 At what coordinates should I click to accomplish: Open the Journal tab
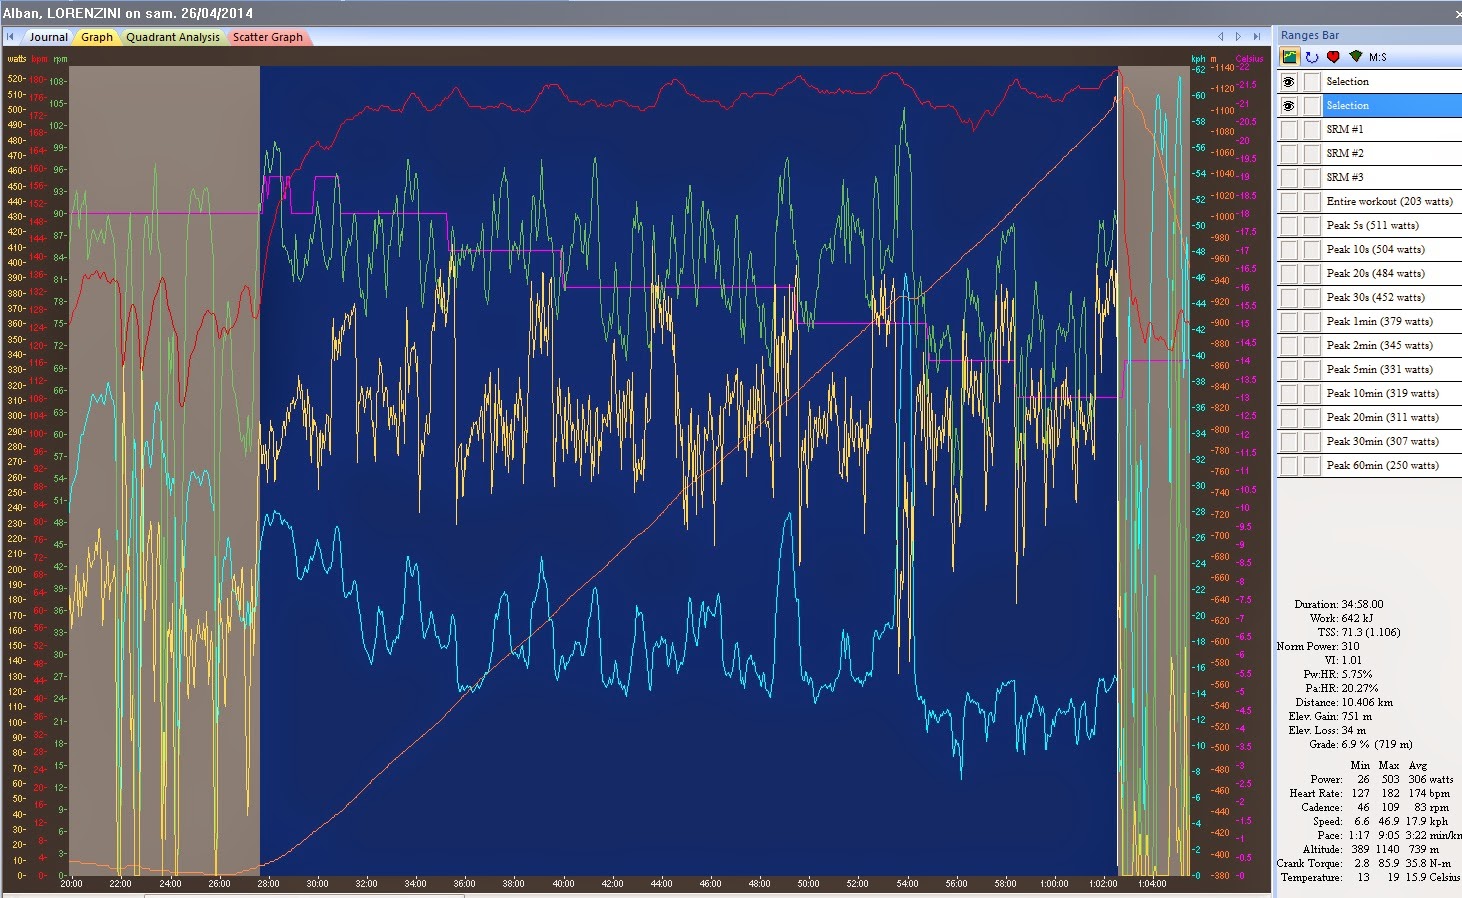coord(48,37)
